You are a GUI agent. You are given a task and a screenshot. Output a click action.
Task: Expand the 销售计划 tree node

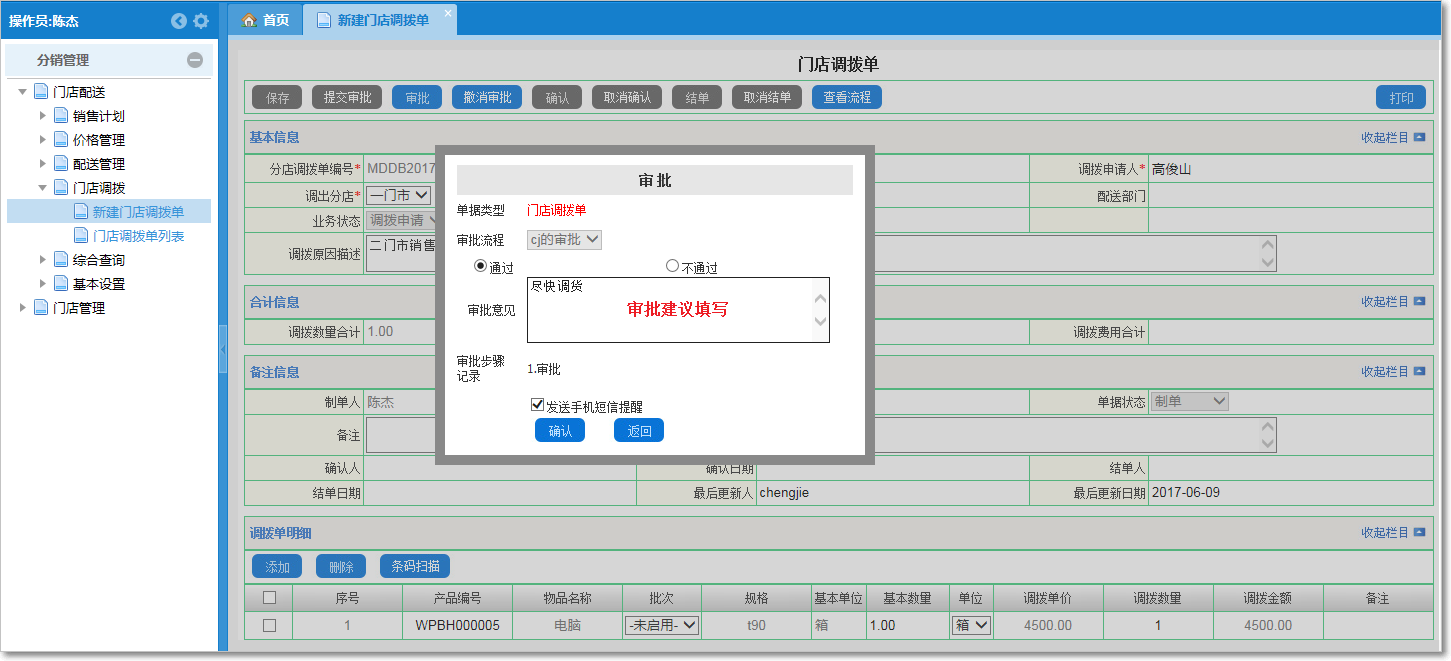coord(43,116)
